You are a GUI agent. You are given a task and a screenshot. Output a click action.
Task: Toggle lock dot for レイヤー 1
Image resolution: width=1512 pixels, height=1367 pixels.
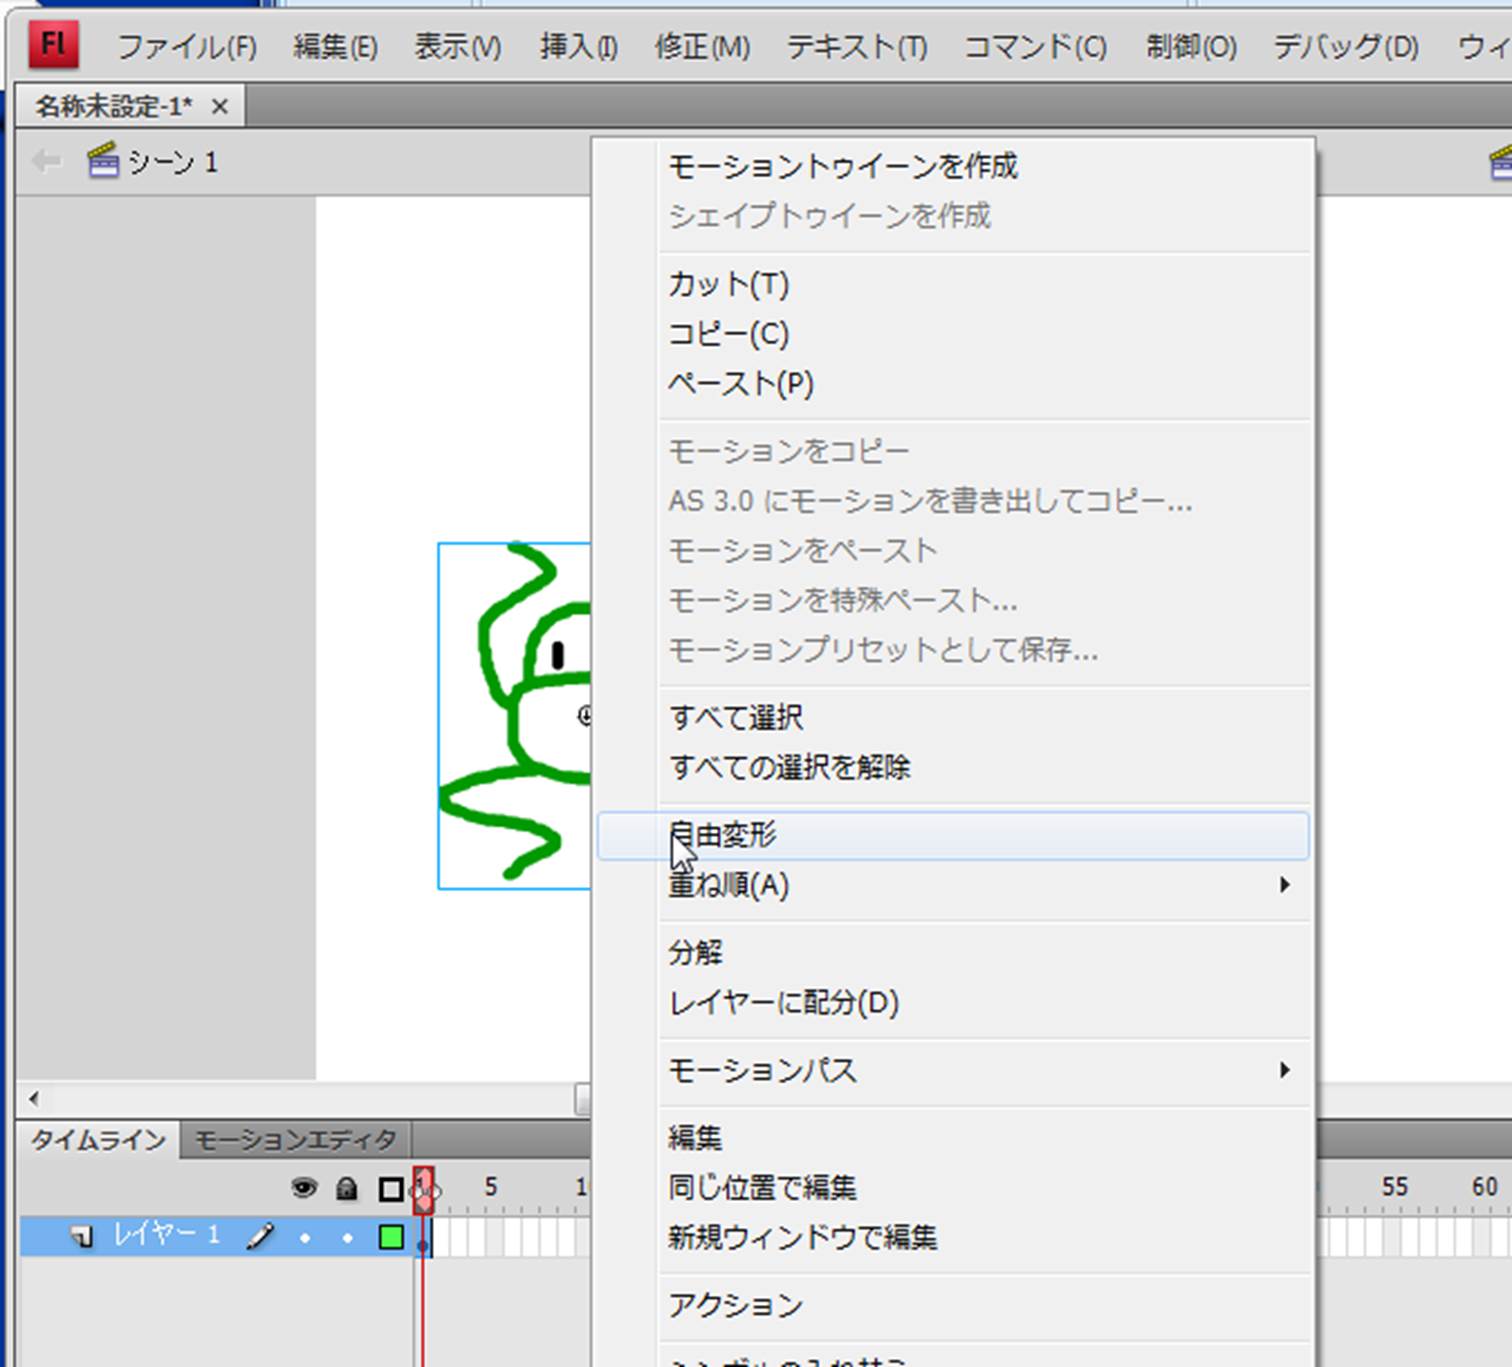click(x=347, y=1238)
